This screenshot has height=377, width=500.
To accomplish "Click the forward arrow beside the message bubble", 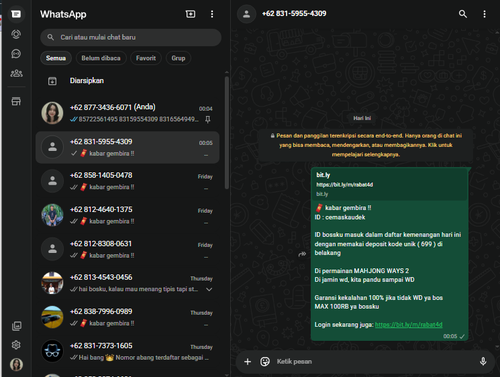I will 302,254.
